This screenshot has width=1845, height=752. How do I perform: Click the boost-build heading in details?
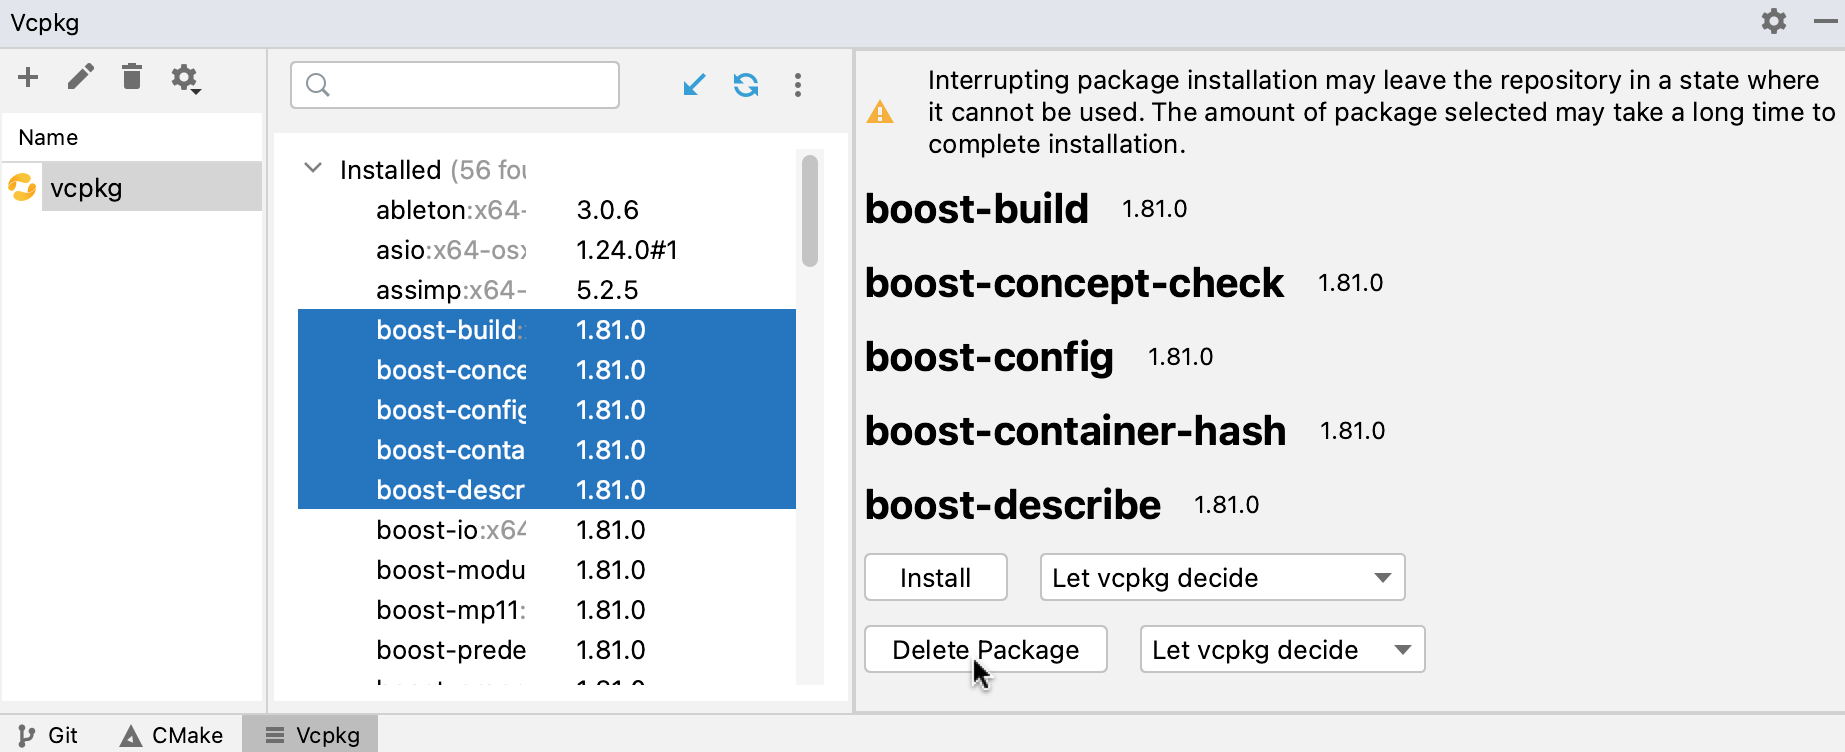[x=976, y=209]
